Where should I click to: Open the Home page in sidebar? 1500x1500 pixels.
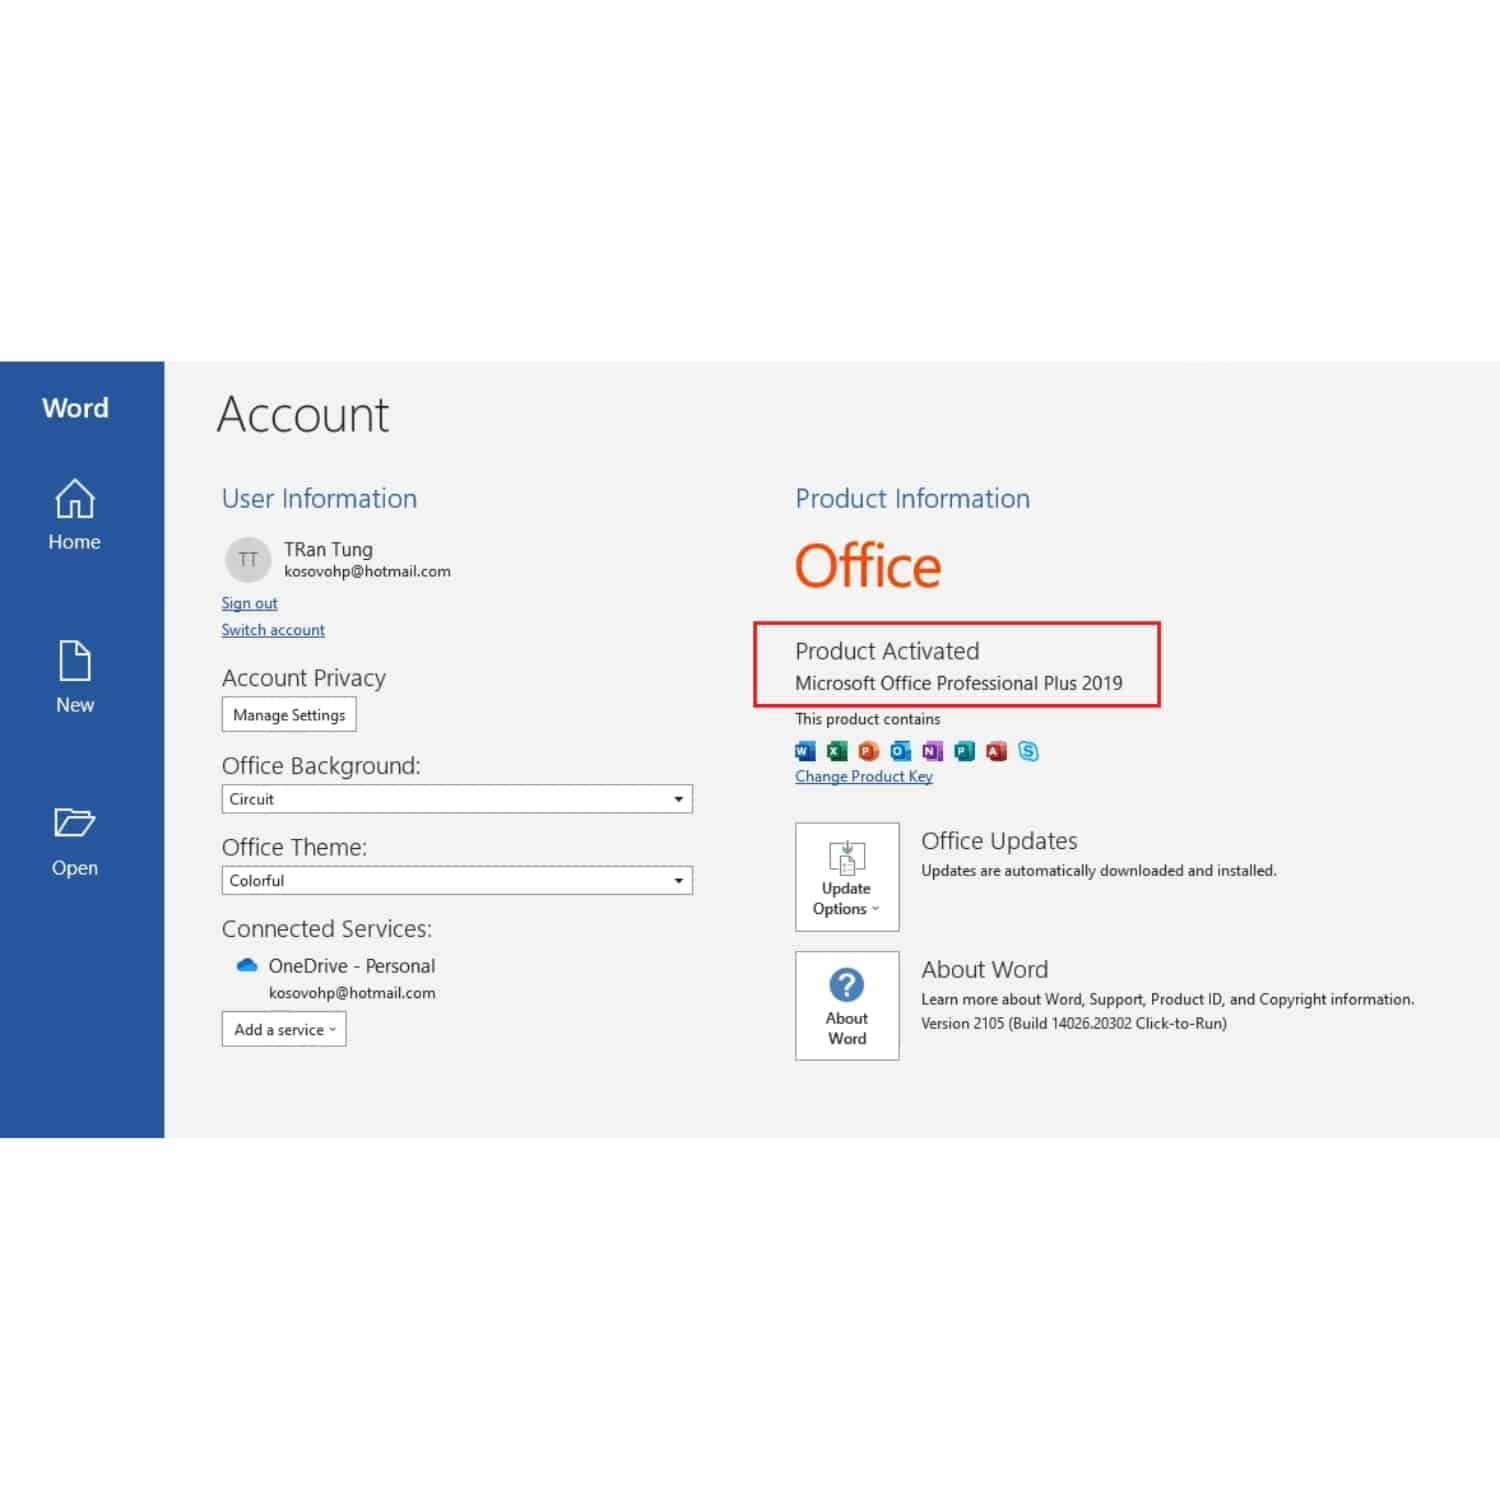[74, 515]
